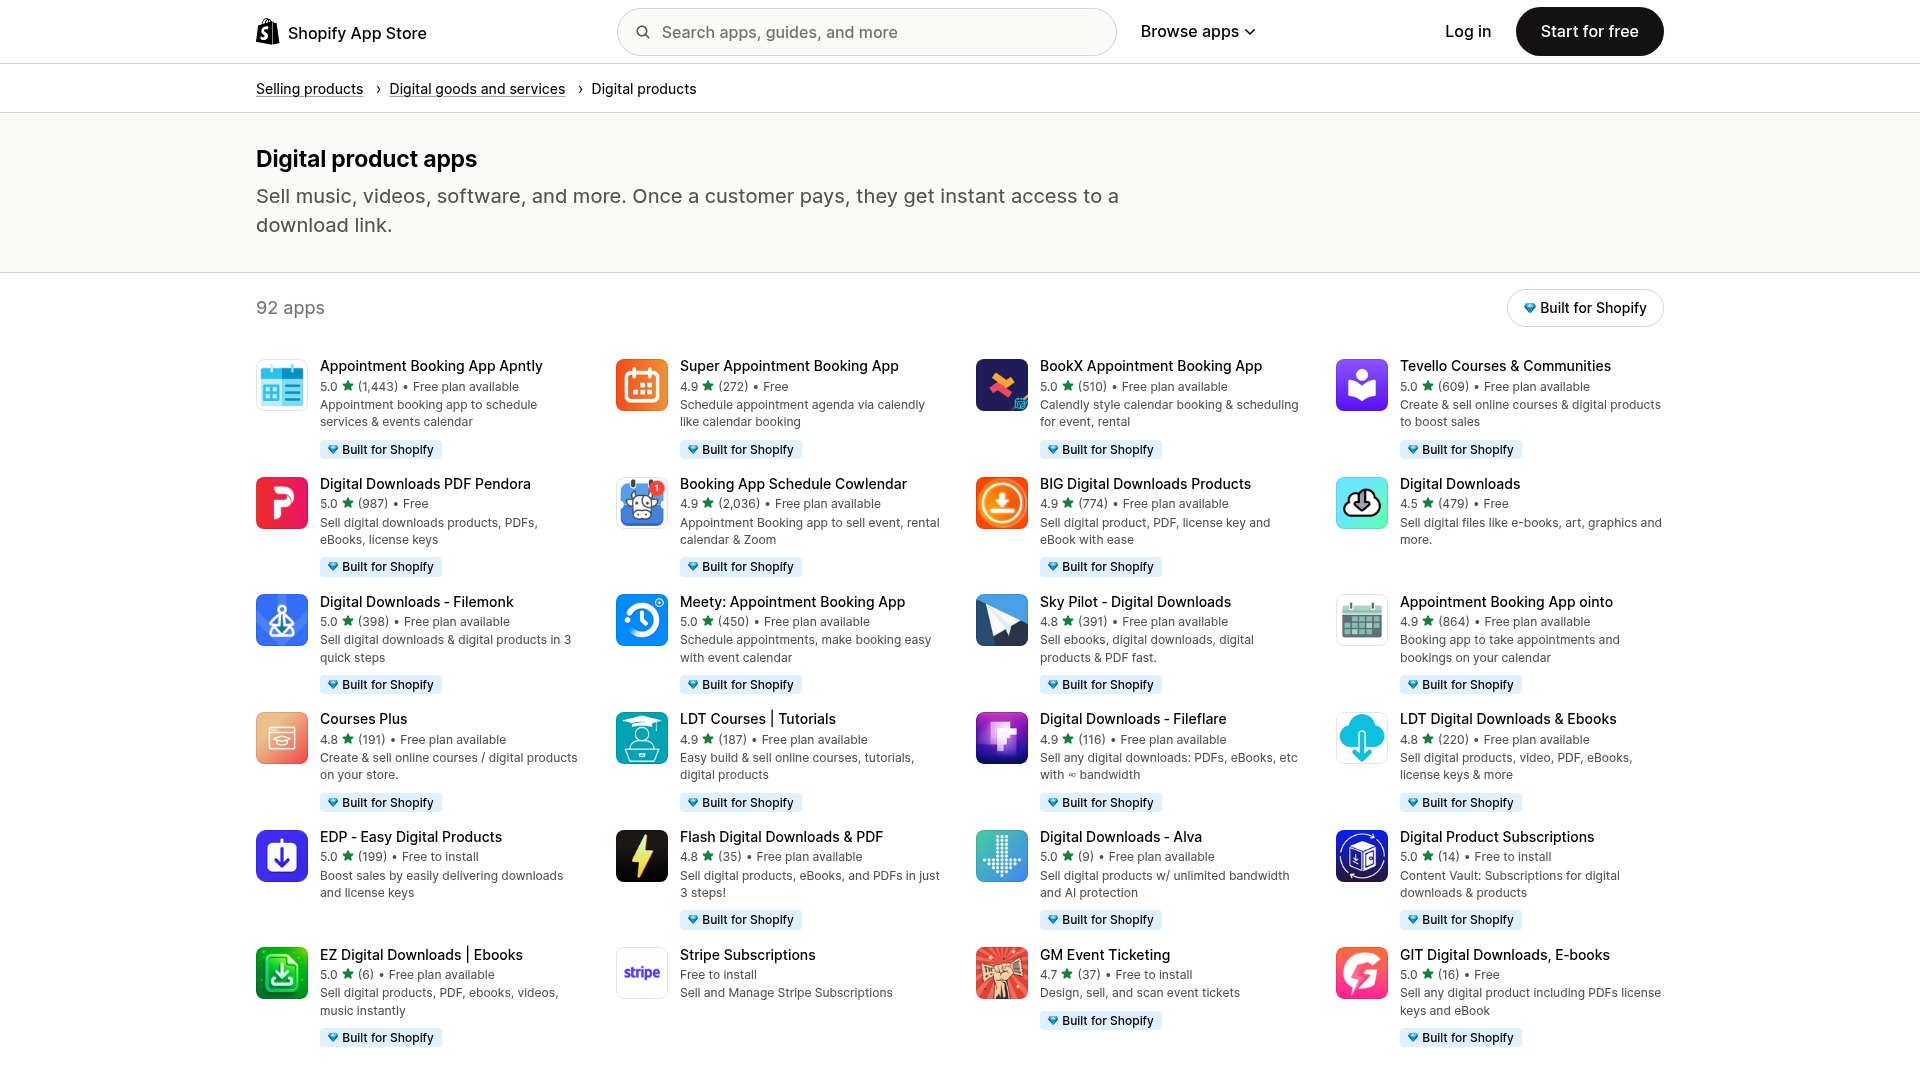Open Tevello Courses & Communities icon
This screenshot has width=1920, height=1080.
point(1362,385)
